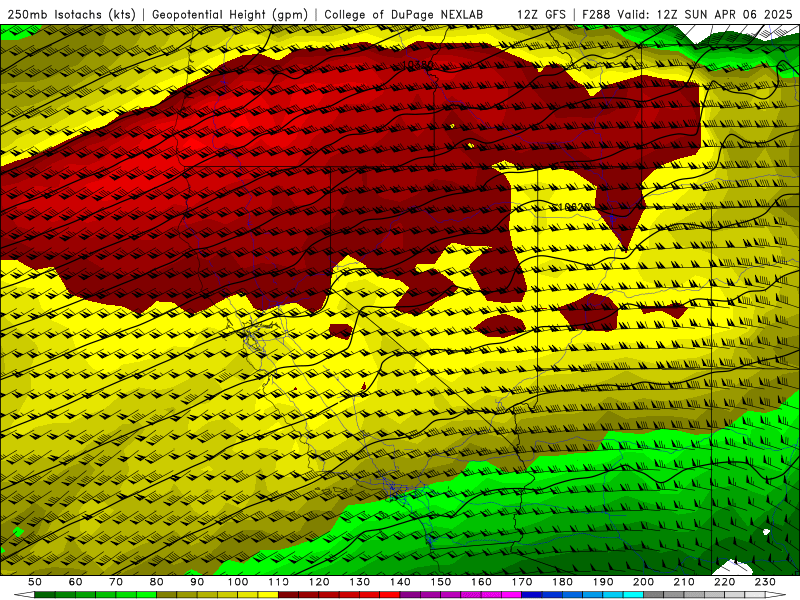This screenshot has height=600, width=800.
Task: Click the "F288 Valid: 12Z SUN APR 06 2025" text
Action: coord(687,15)
